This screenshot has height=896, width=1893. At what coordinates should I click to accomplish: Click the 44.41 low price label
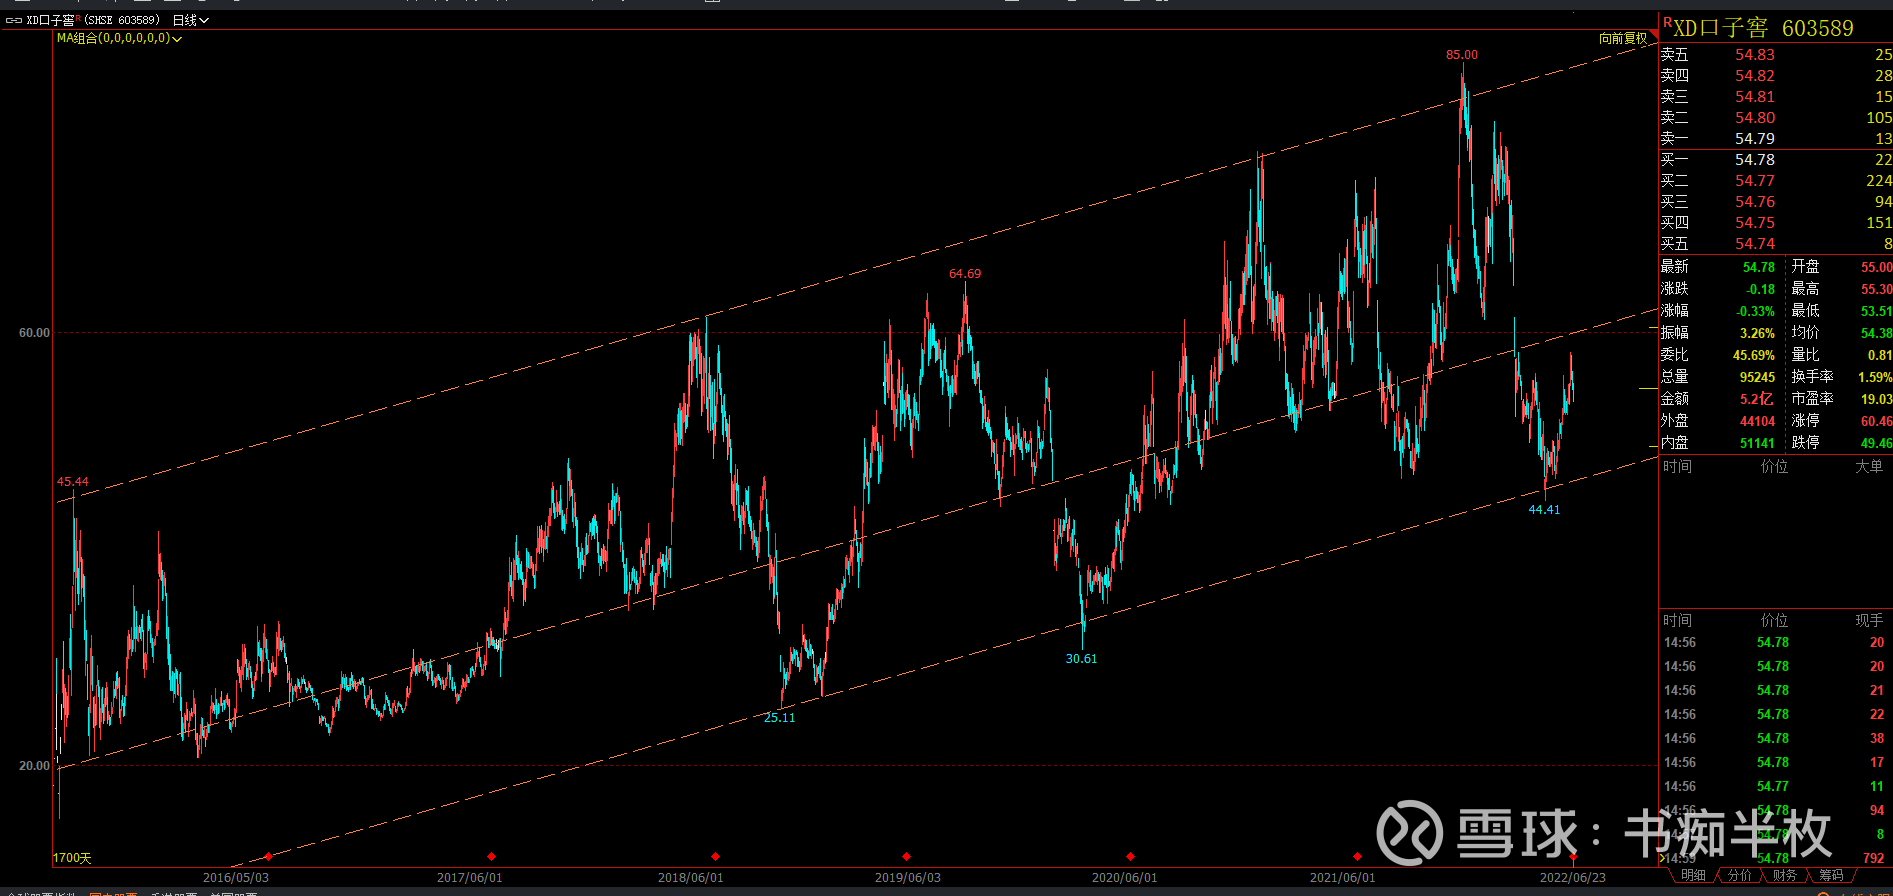pyautogui.click(x=1544, y=510)
